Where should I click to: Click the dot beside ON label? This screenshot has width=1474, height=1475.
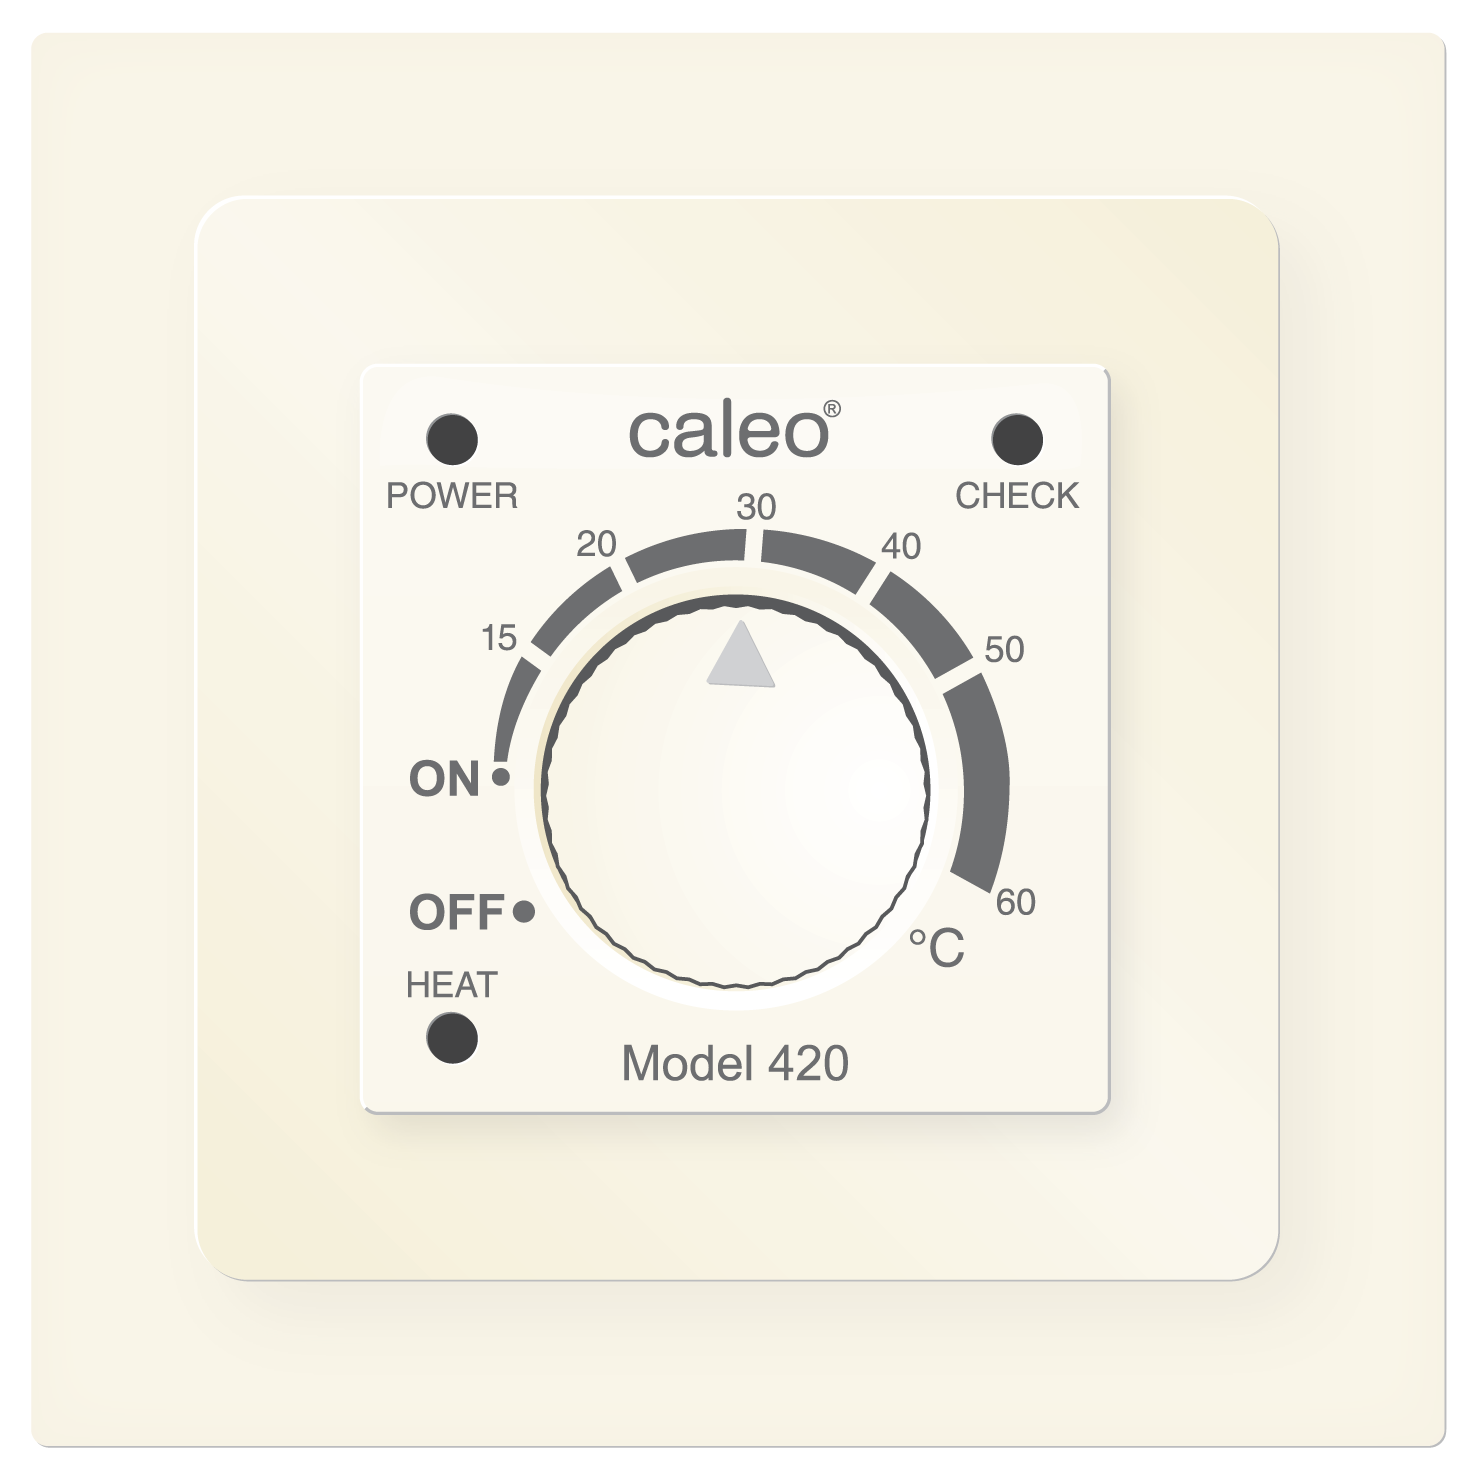(x=502, y=776)
